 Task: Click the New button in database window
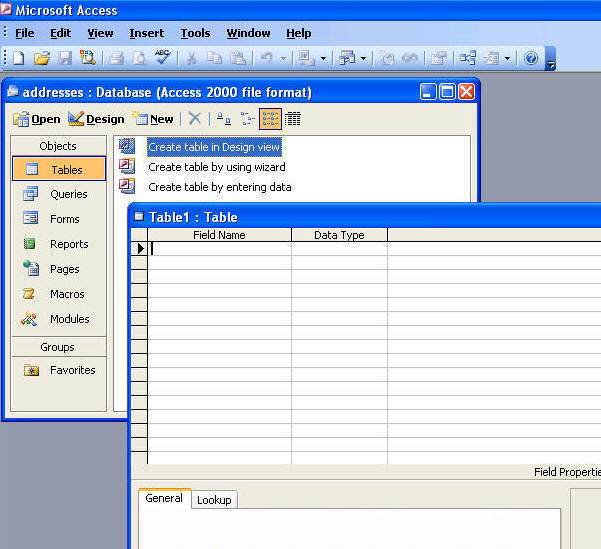tap(153, 119)
